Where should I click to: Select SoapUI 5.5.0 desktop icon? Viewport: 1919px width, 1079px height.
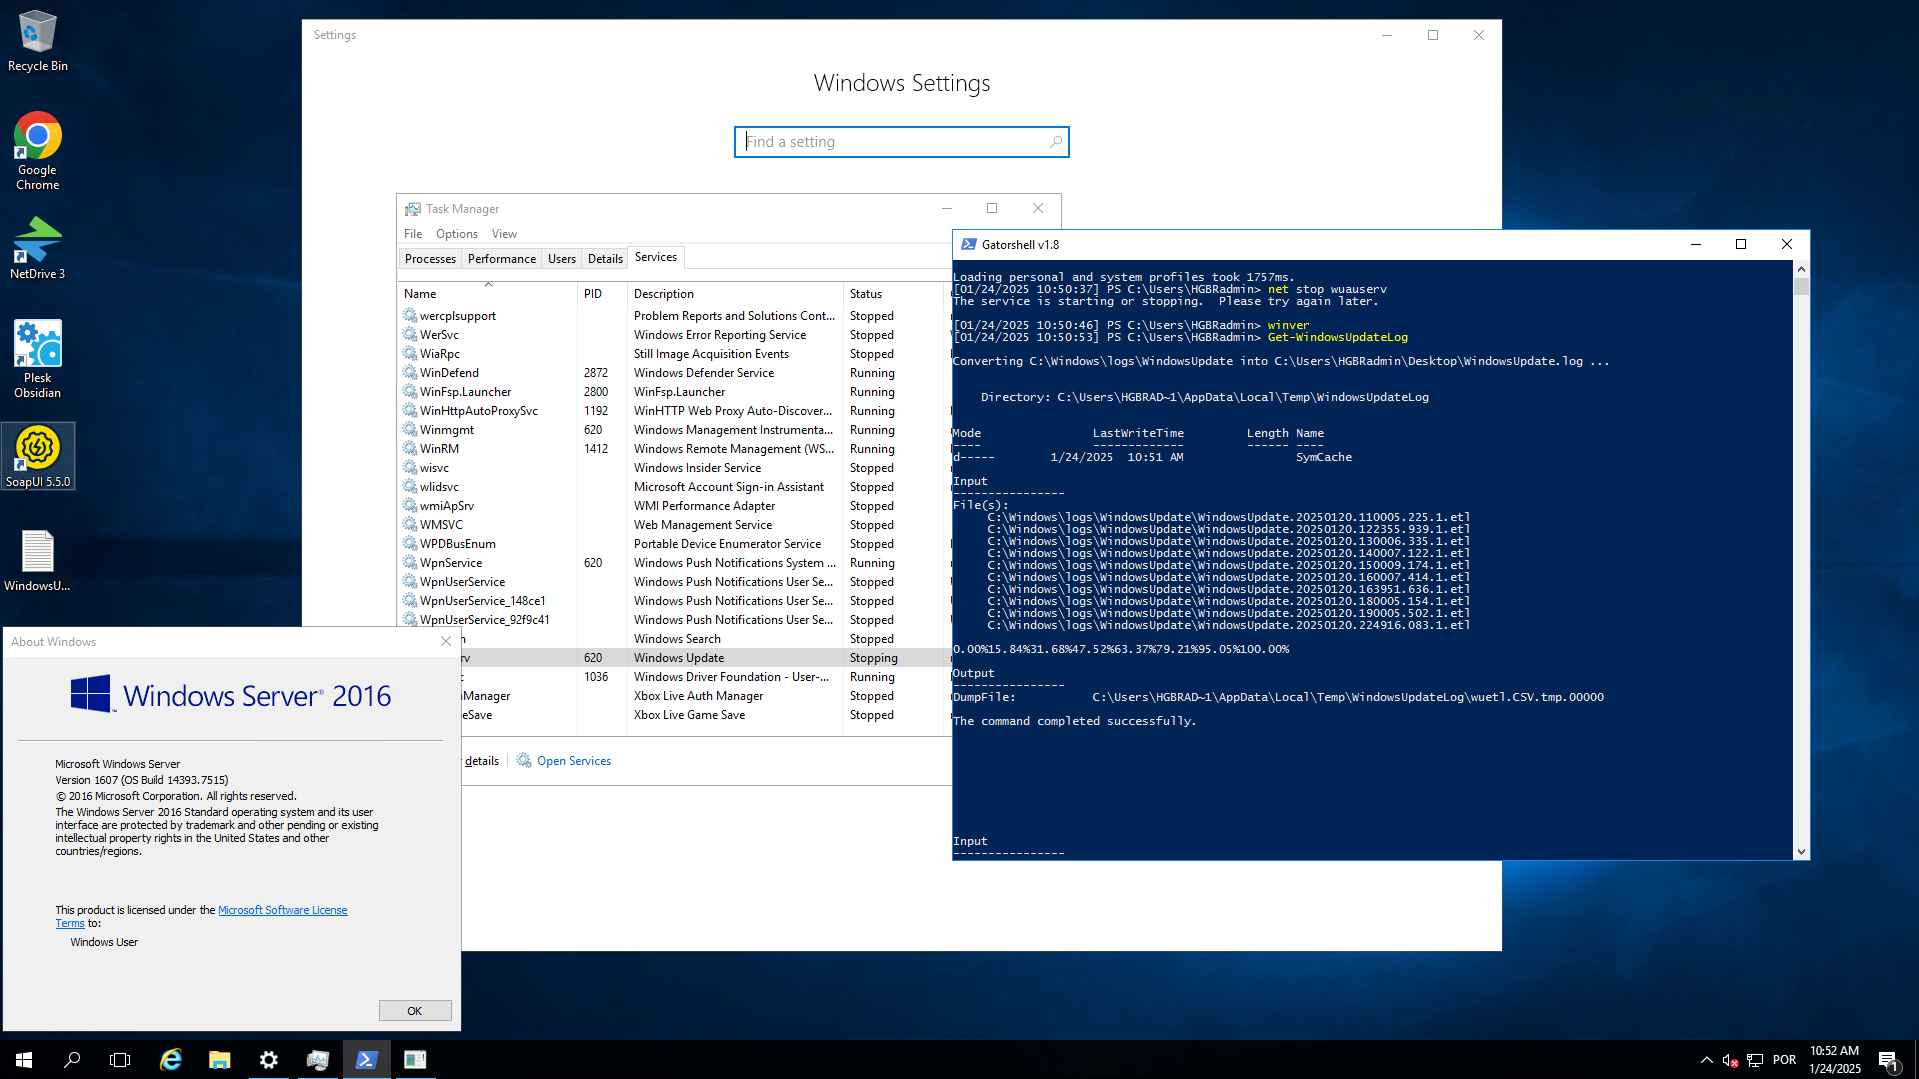pyautogui.click(x=38, y=456)
